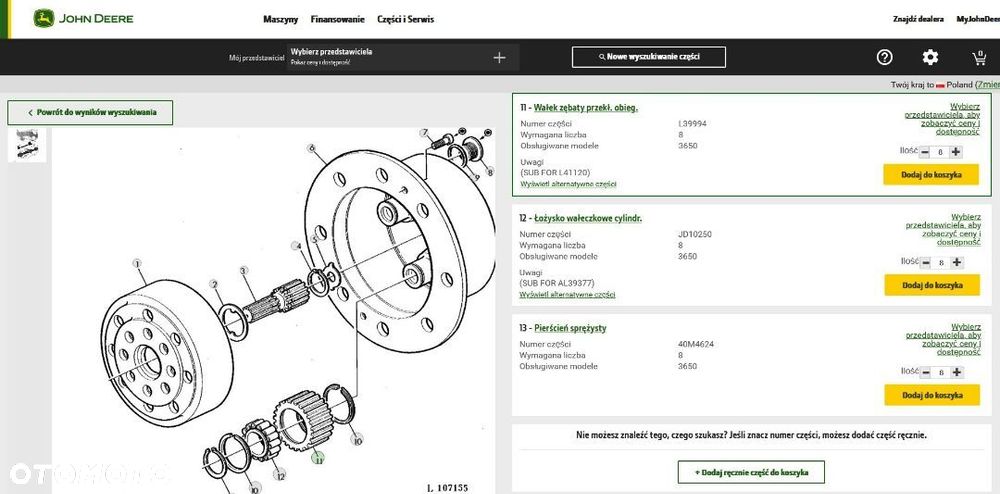1000x494 pixels.
Task: Open the John Deere logo home link
Action: click(x=84, y=18)
